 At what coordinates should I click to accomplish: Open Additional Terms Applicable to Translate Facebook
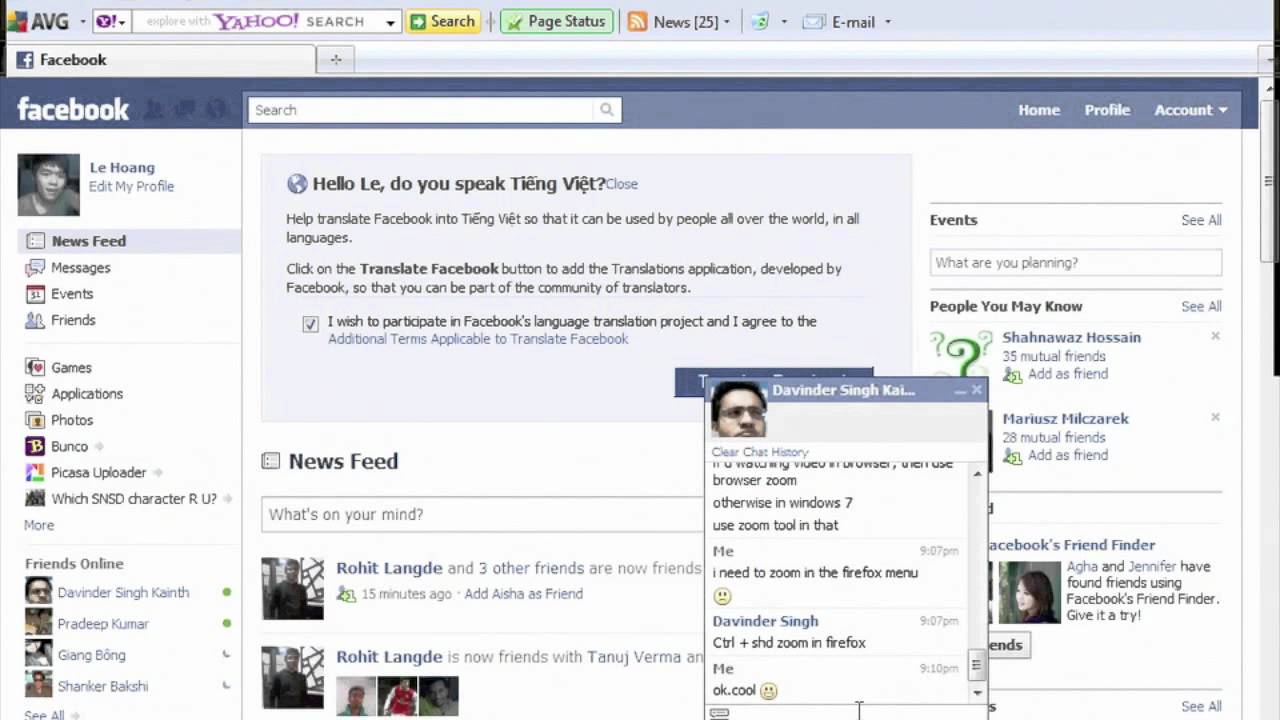click(x=478, y=339)
